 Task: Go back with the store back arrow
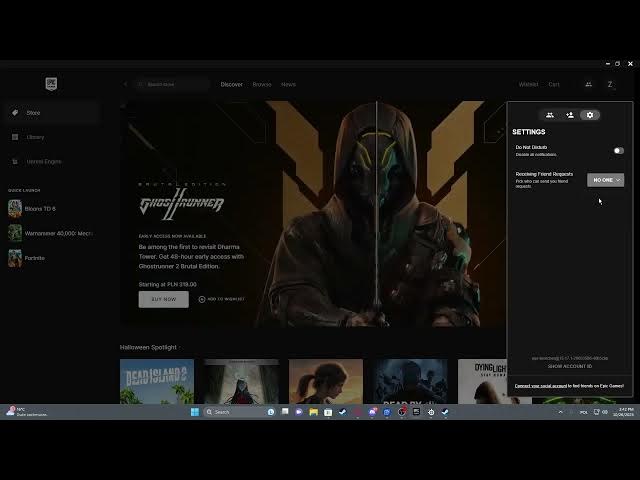click(x=125, y=84)
